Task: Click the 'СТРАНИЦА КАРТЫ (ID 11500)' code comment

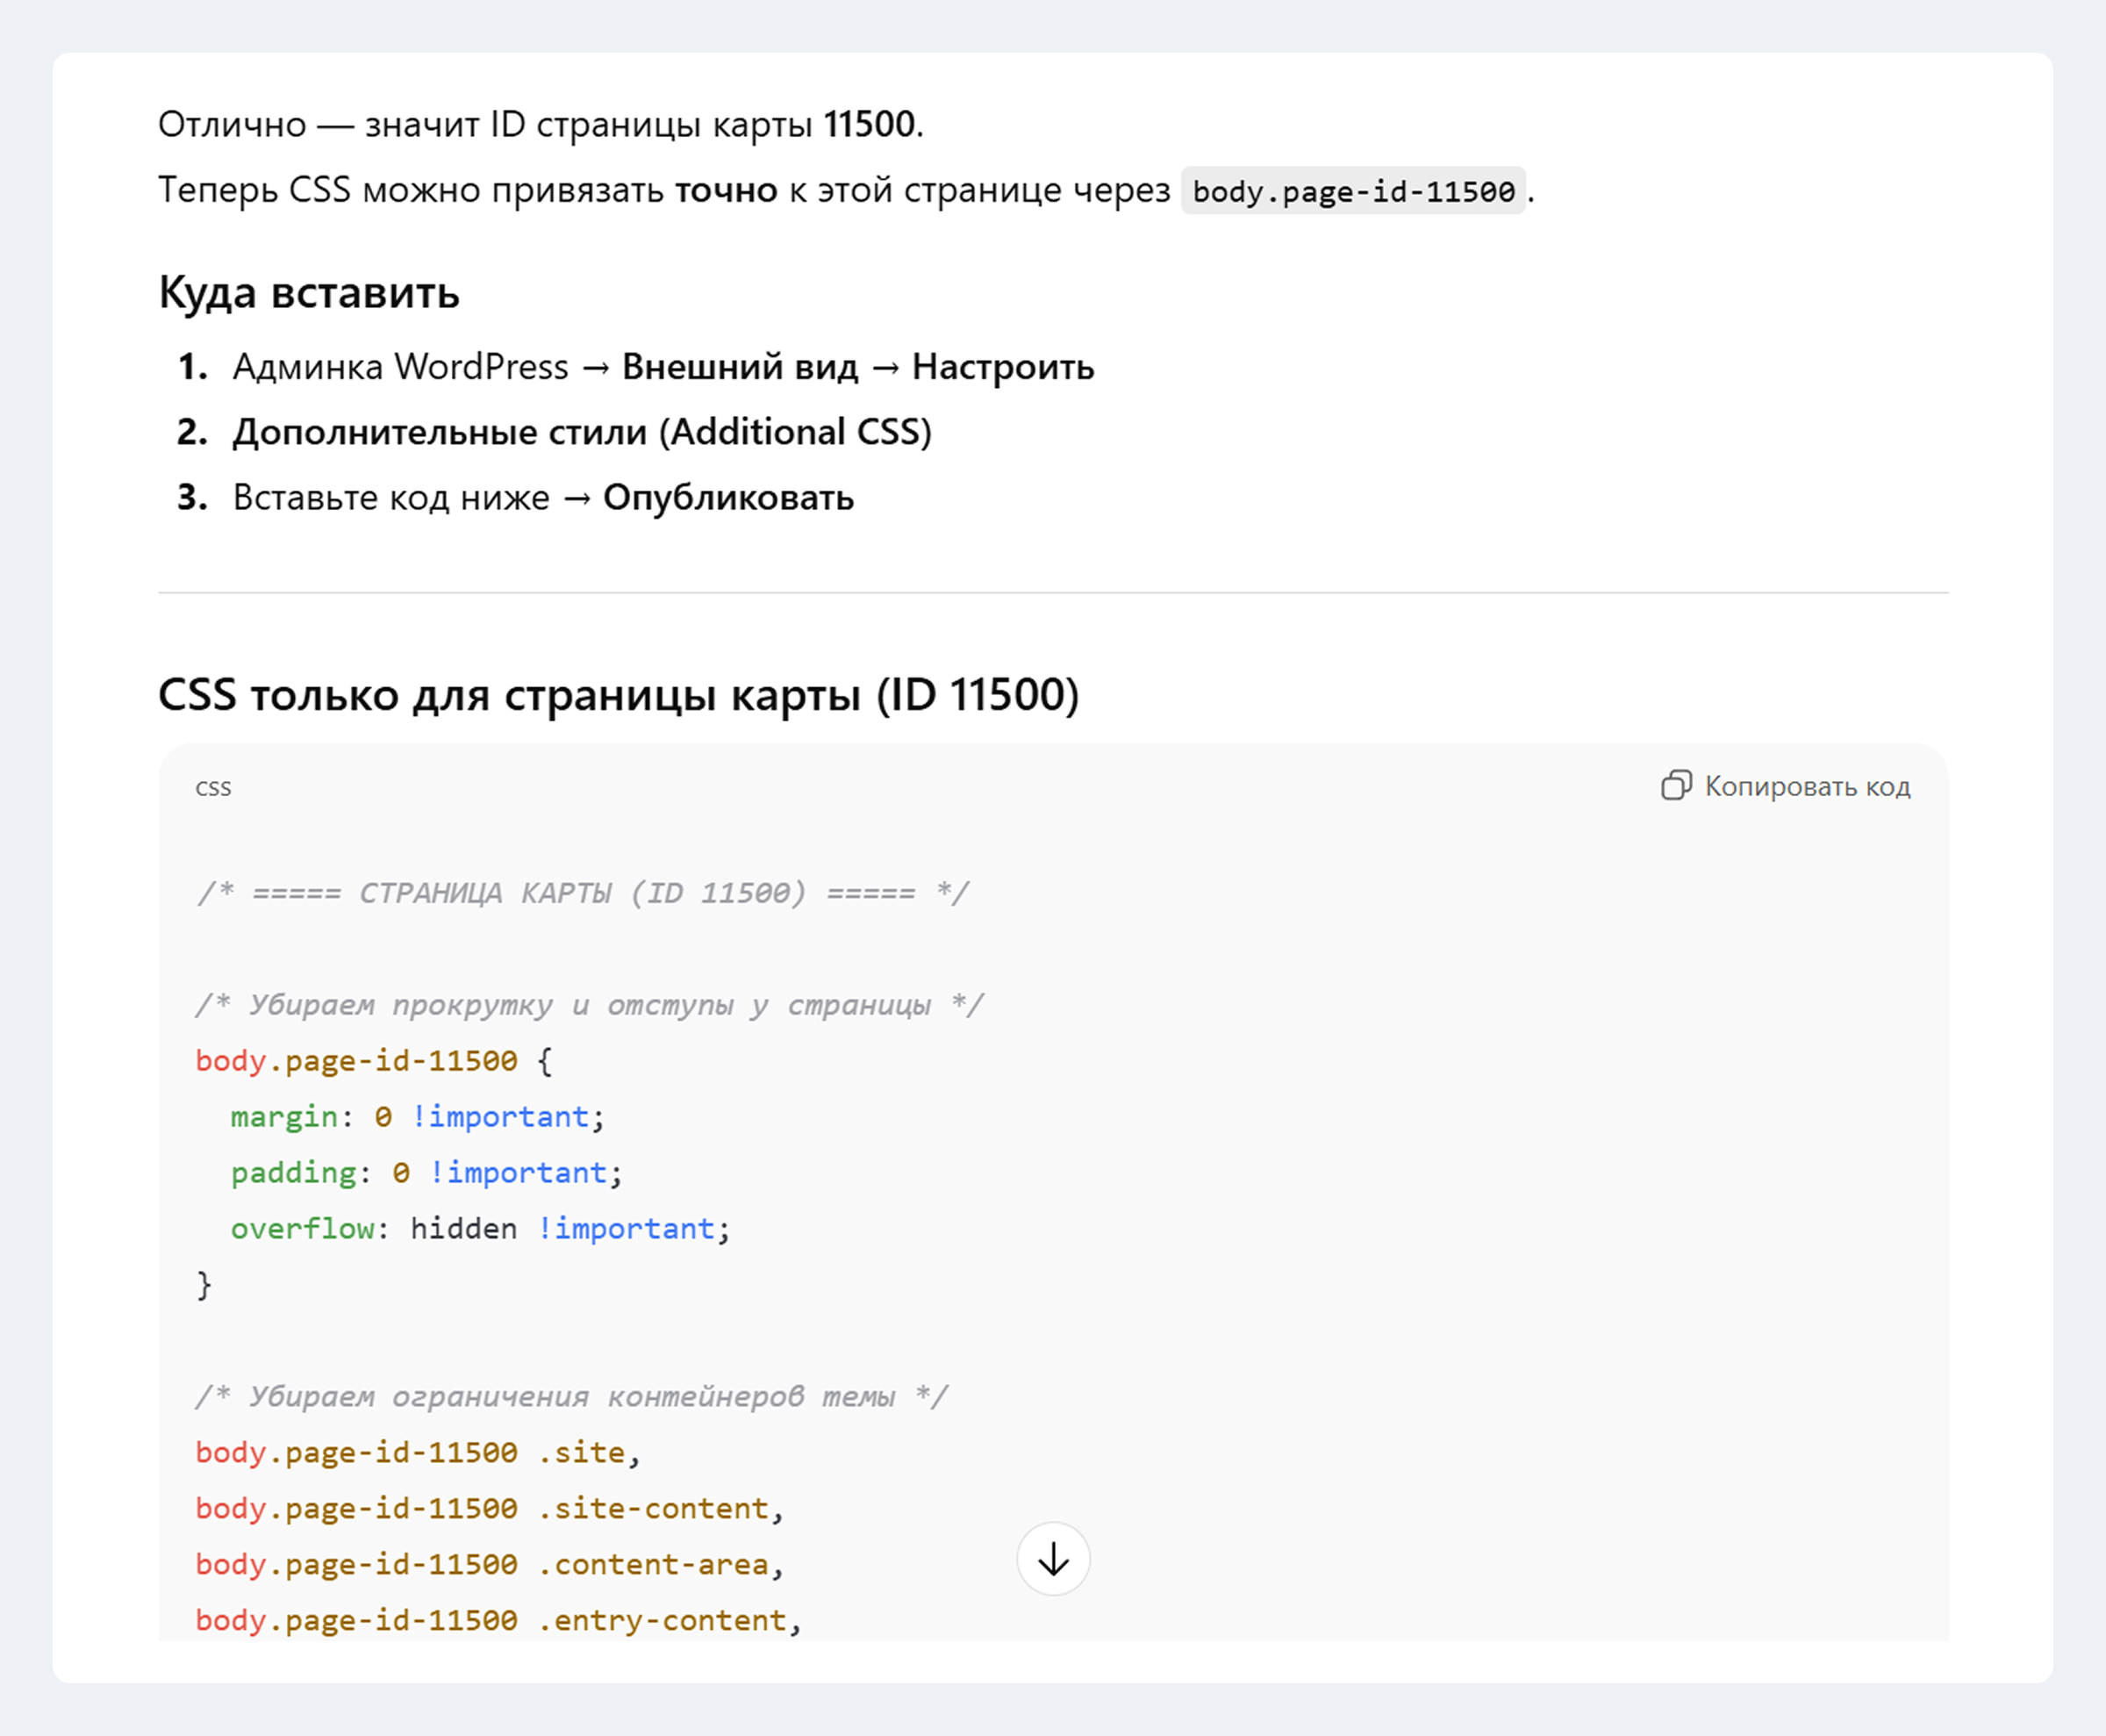Action: 582,892
